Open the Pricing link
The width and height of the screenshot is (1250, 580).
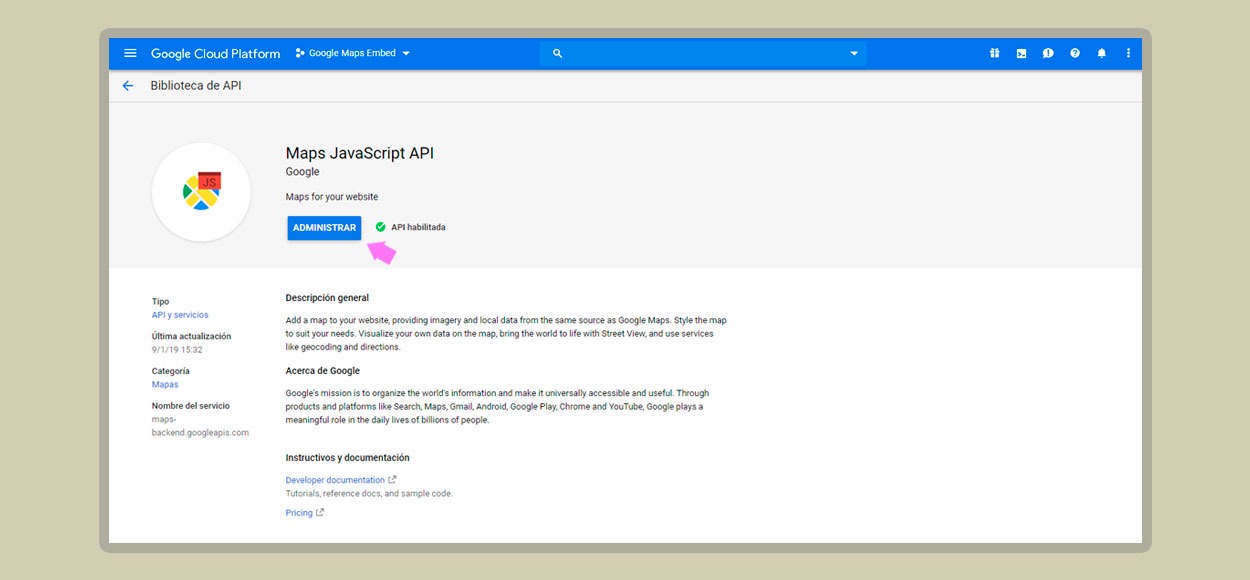tap(299, 513)
